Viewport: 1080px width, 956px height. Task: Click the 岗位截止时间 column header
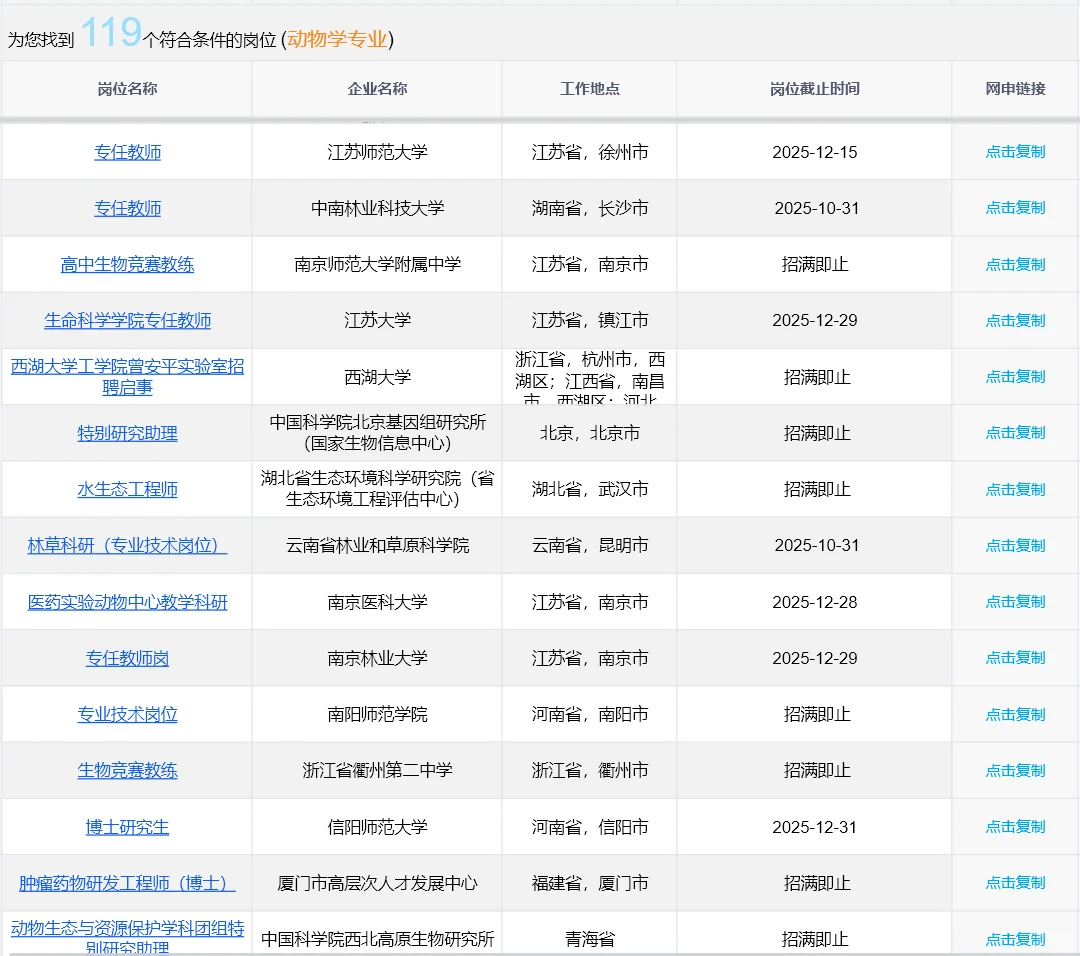click(x=815, y=89)
